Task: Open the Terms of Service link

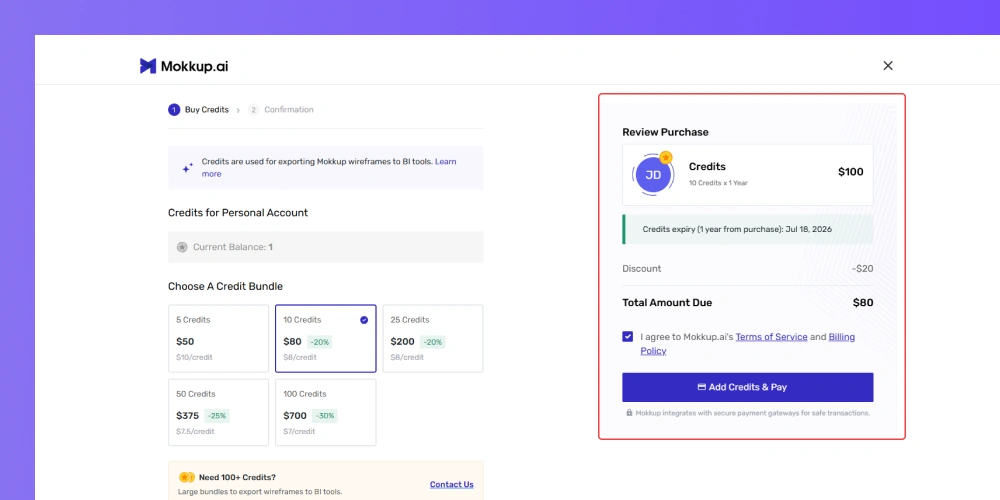Action: point(771,337)
